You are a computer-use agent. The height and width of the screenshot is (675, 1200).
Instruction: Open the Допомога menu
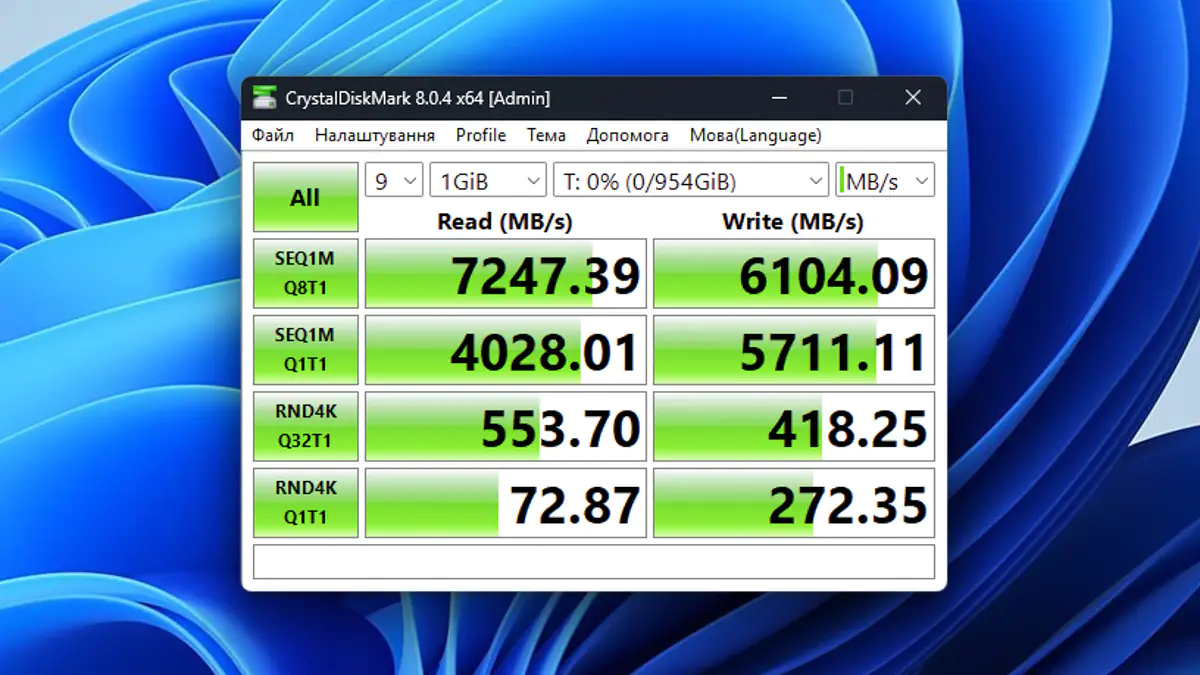627,134
